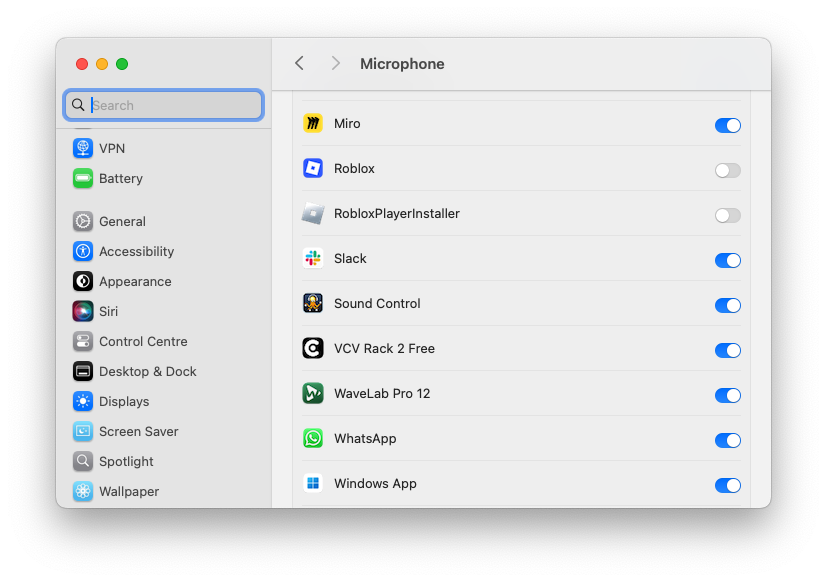
Task: Open the Accessibility settings section
Action: pyautogui.click(x=136, y=252)
